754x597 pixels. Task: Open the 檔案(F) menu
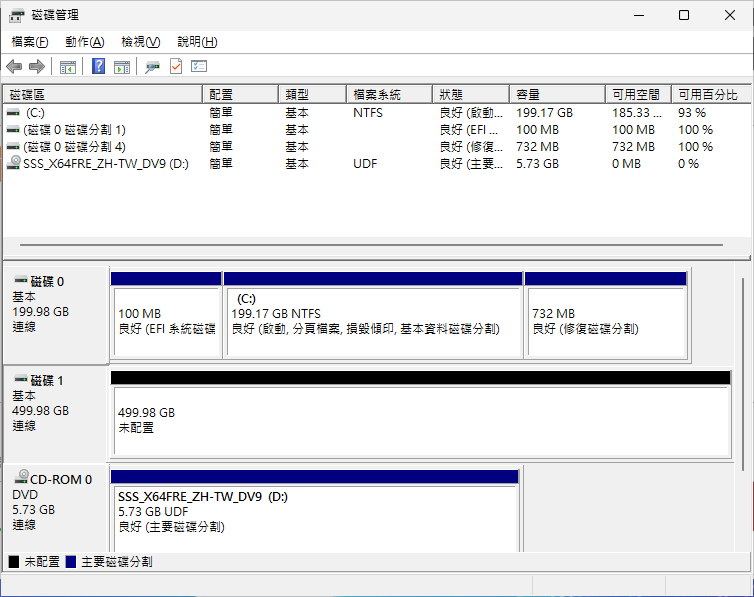[30, 42]
